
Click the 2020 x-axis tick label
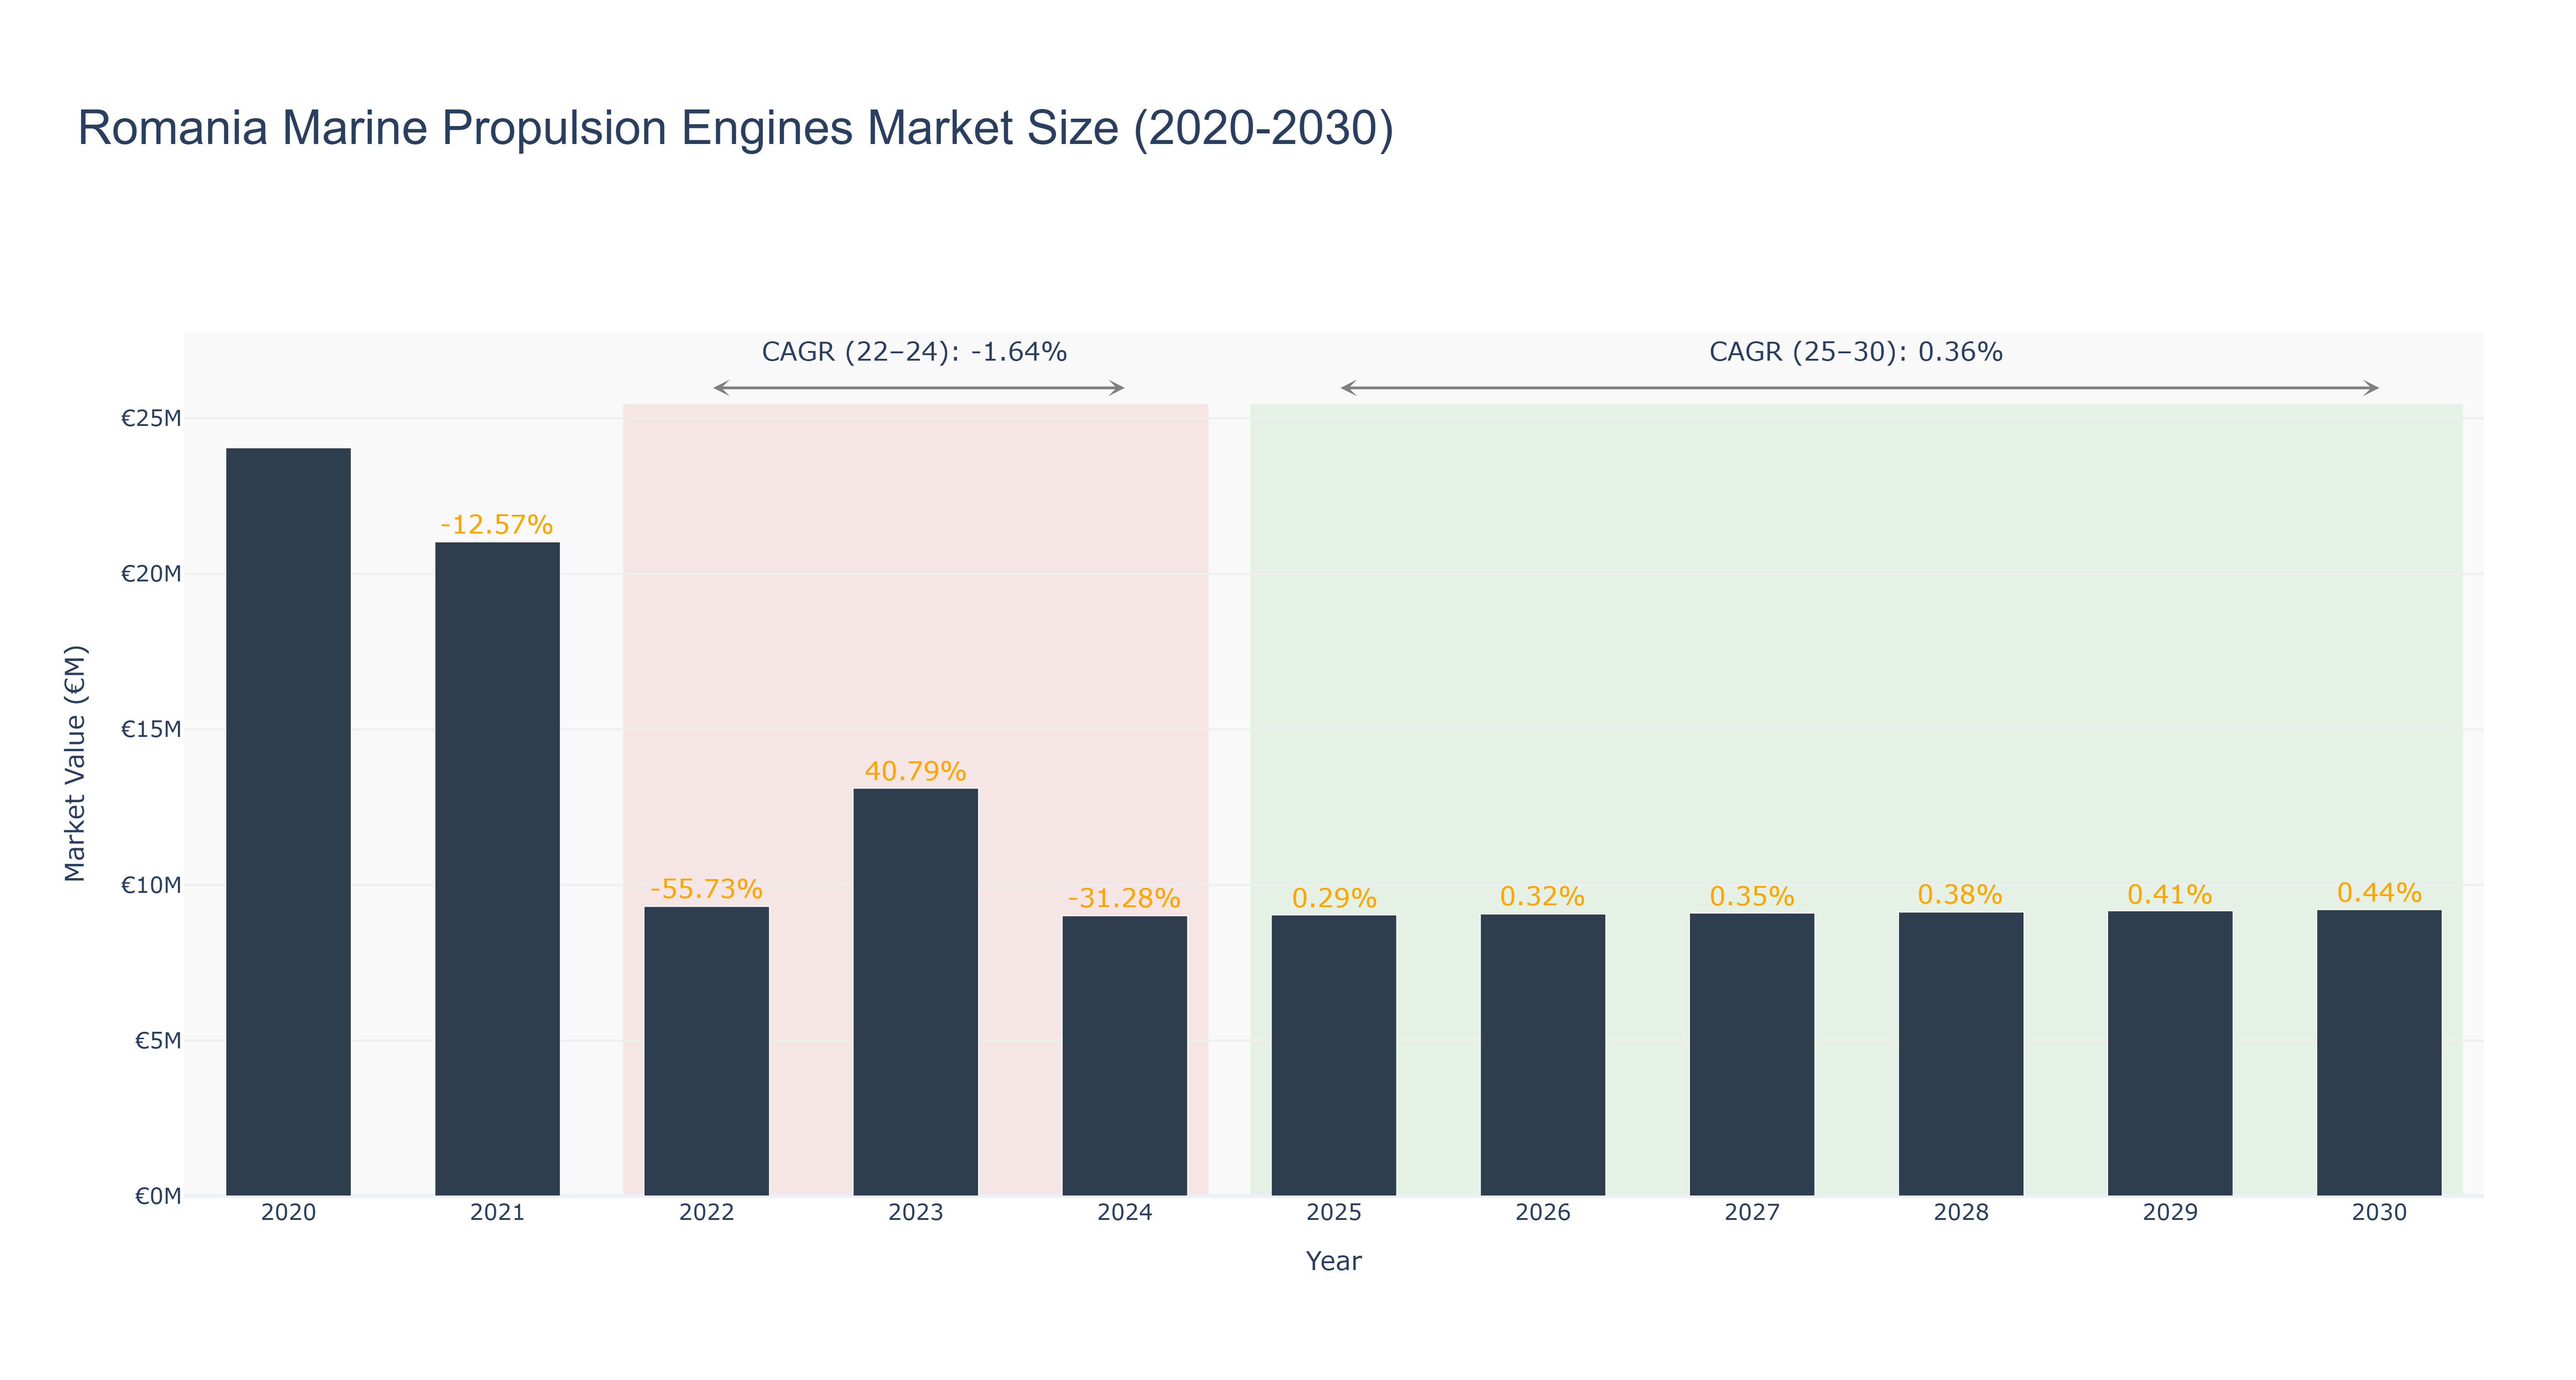(x=288, y=1212)
